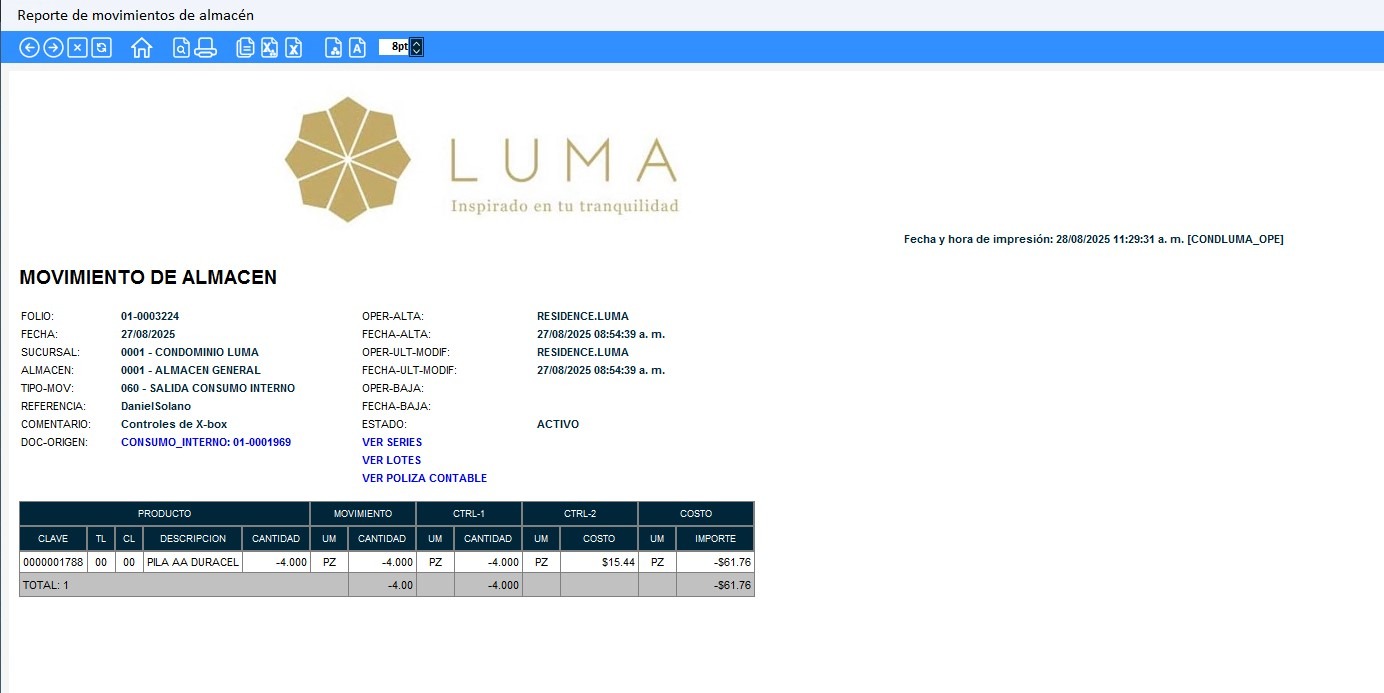Open the font size spinner arrows
This screenshot has height=693, width=1384.
[417, 47]
